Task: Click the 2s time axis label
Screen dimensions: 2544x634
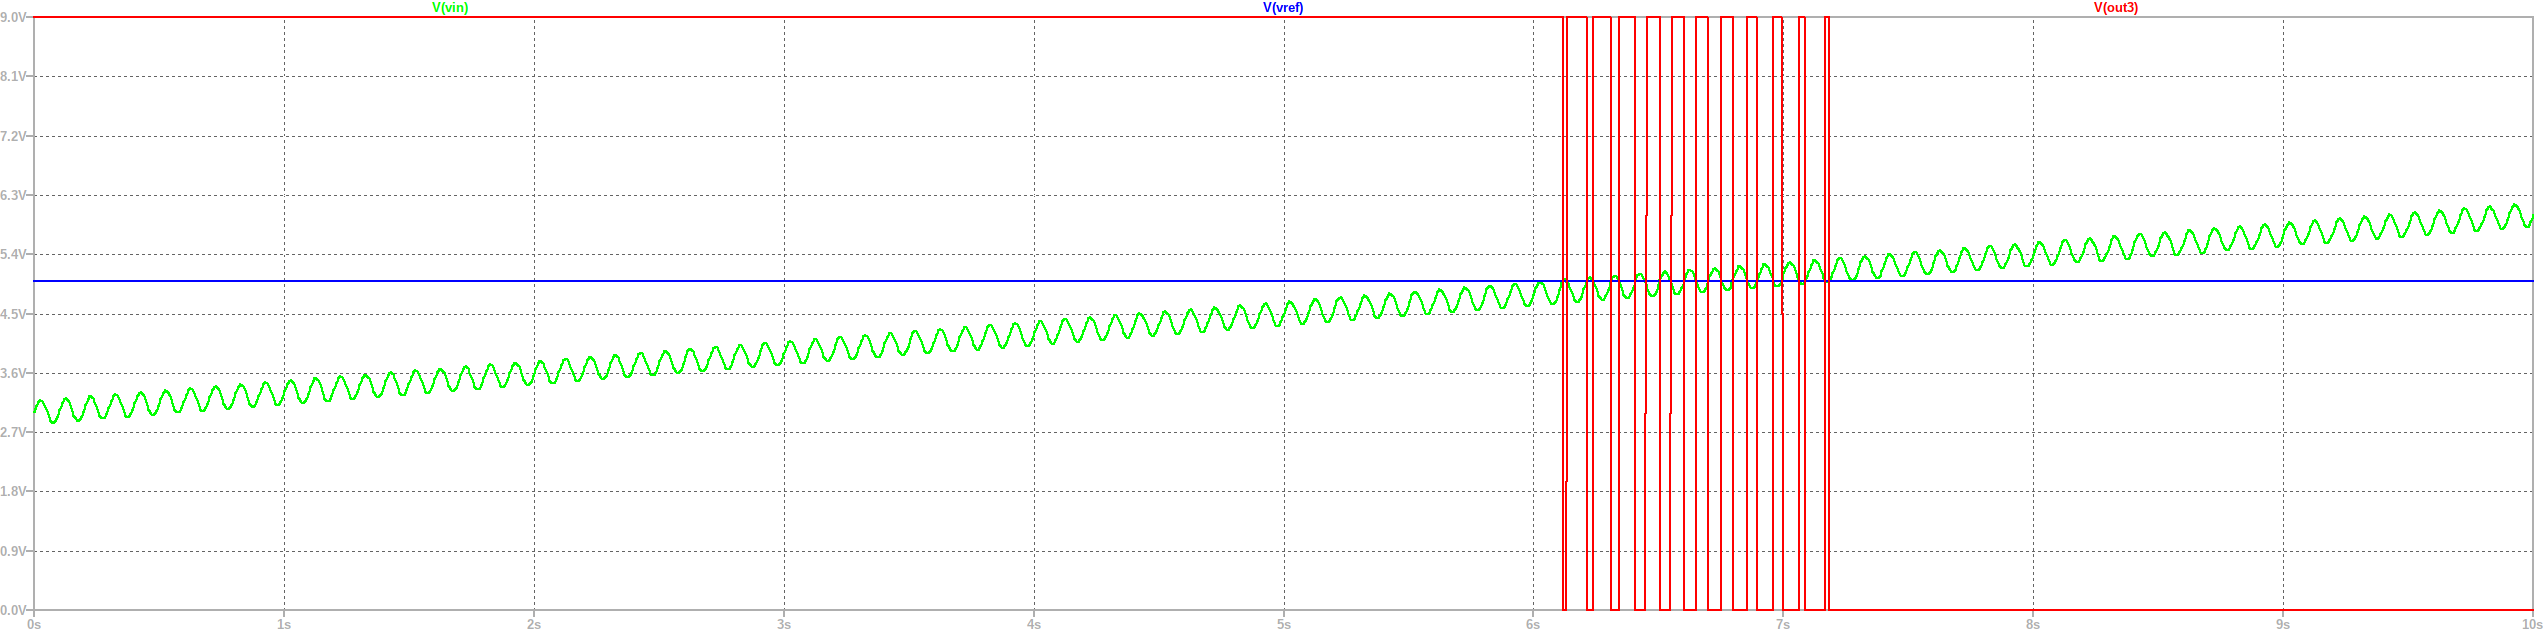Action: (x=534, y=625)
